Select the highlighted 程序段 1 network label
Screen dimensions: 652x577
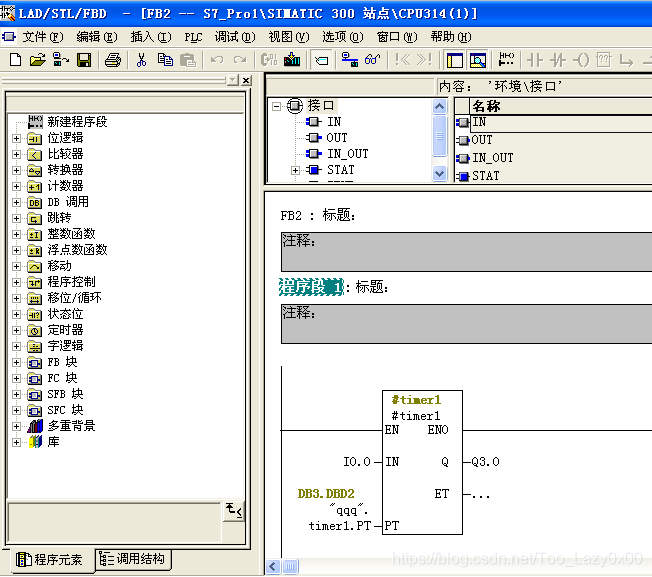pos(311,287)
